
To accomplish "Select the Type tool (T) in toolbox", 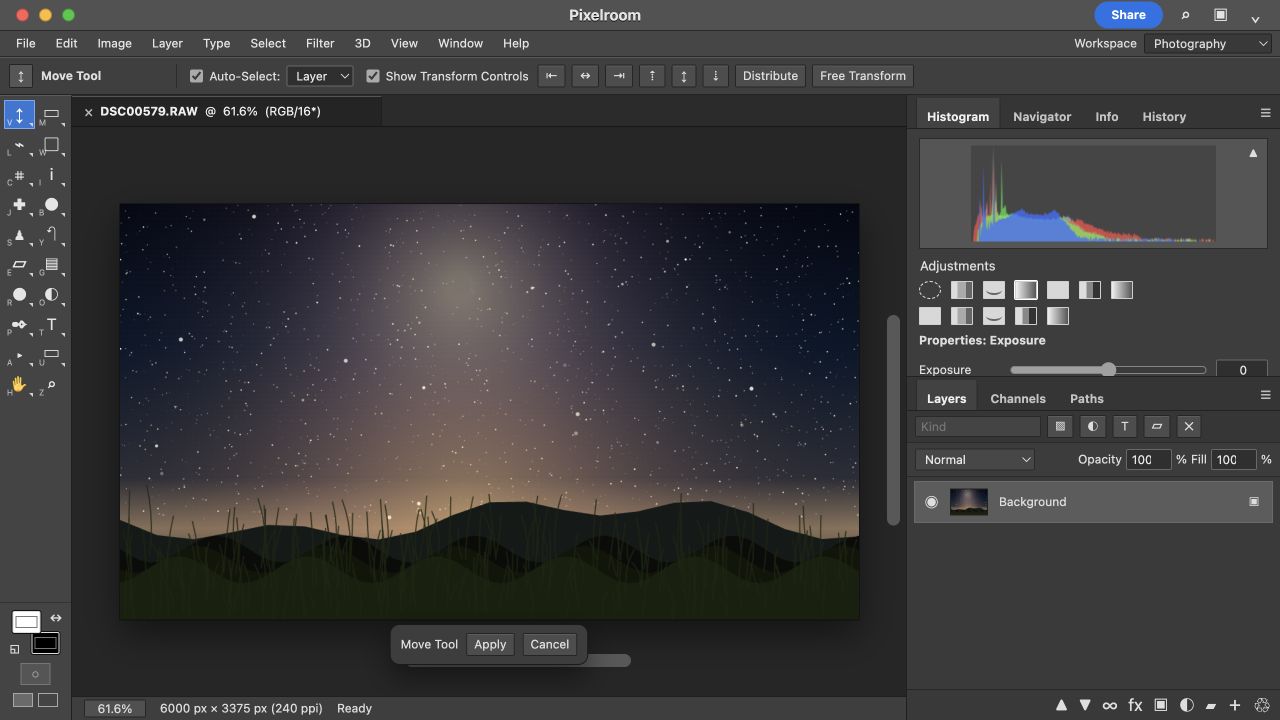I will click(x=51, y=326).
